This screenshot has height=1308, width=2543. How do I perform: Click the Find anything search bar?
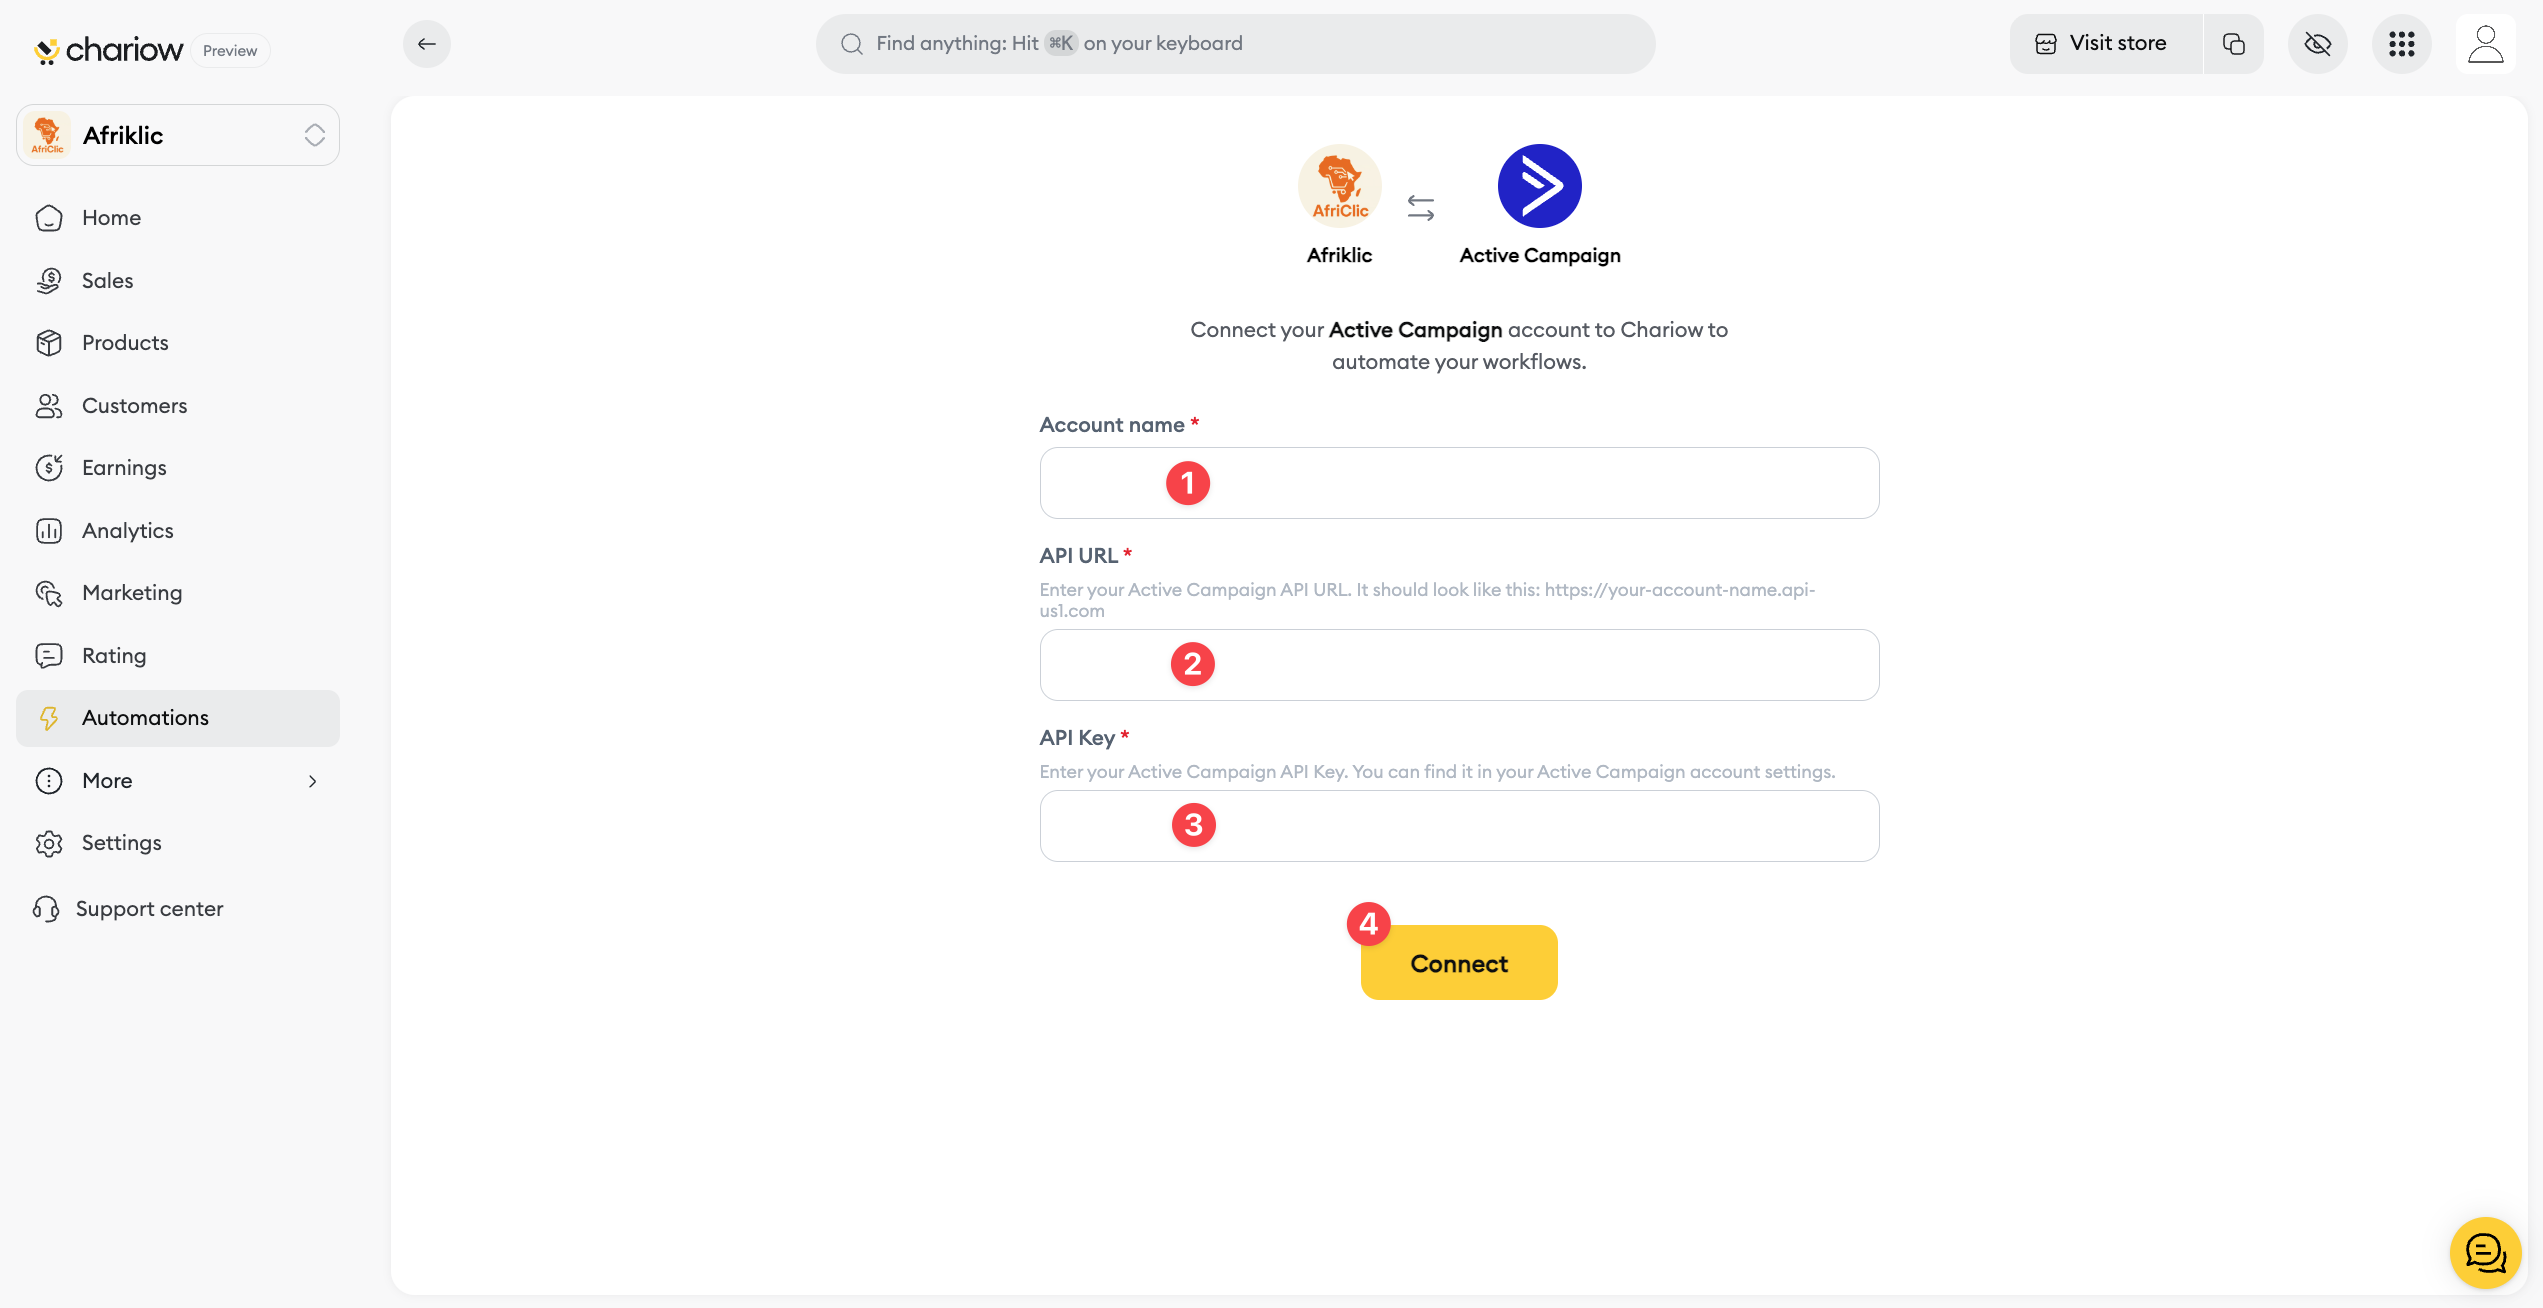pyautogui.click(x=1235, y=44)
